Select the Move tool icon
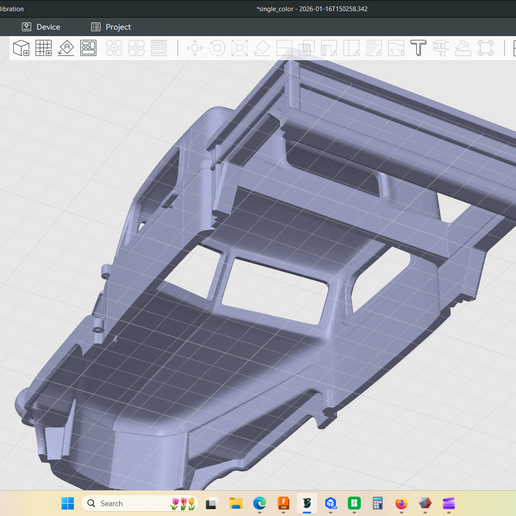Viewport: 516px width, 516px height. coord(195,48)
